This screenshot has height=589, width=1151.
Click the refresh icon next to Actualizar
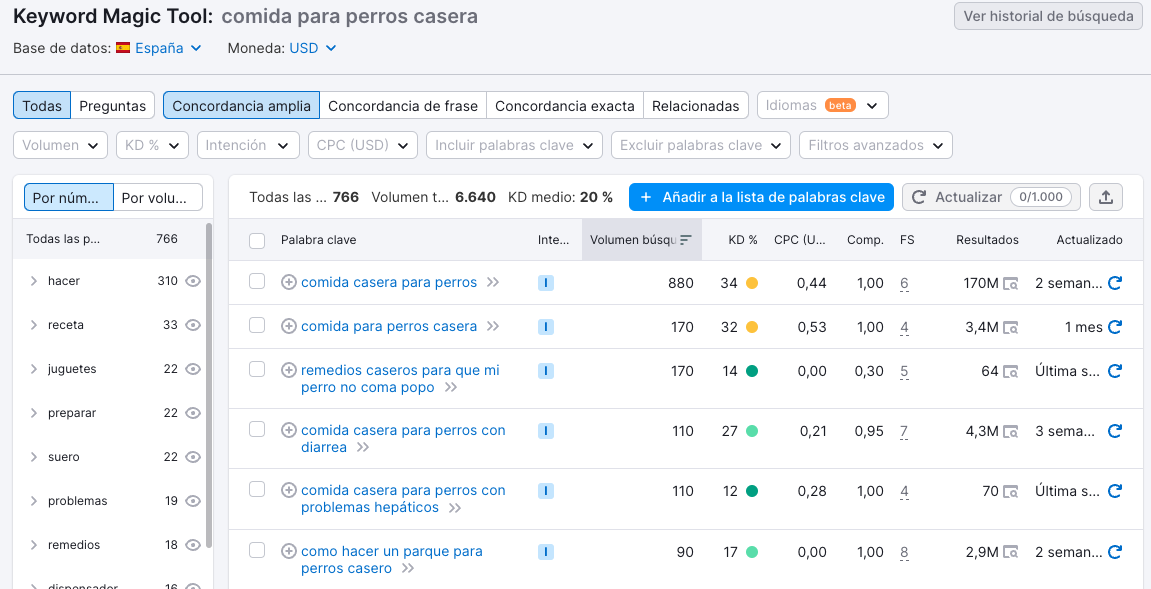918,197
